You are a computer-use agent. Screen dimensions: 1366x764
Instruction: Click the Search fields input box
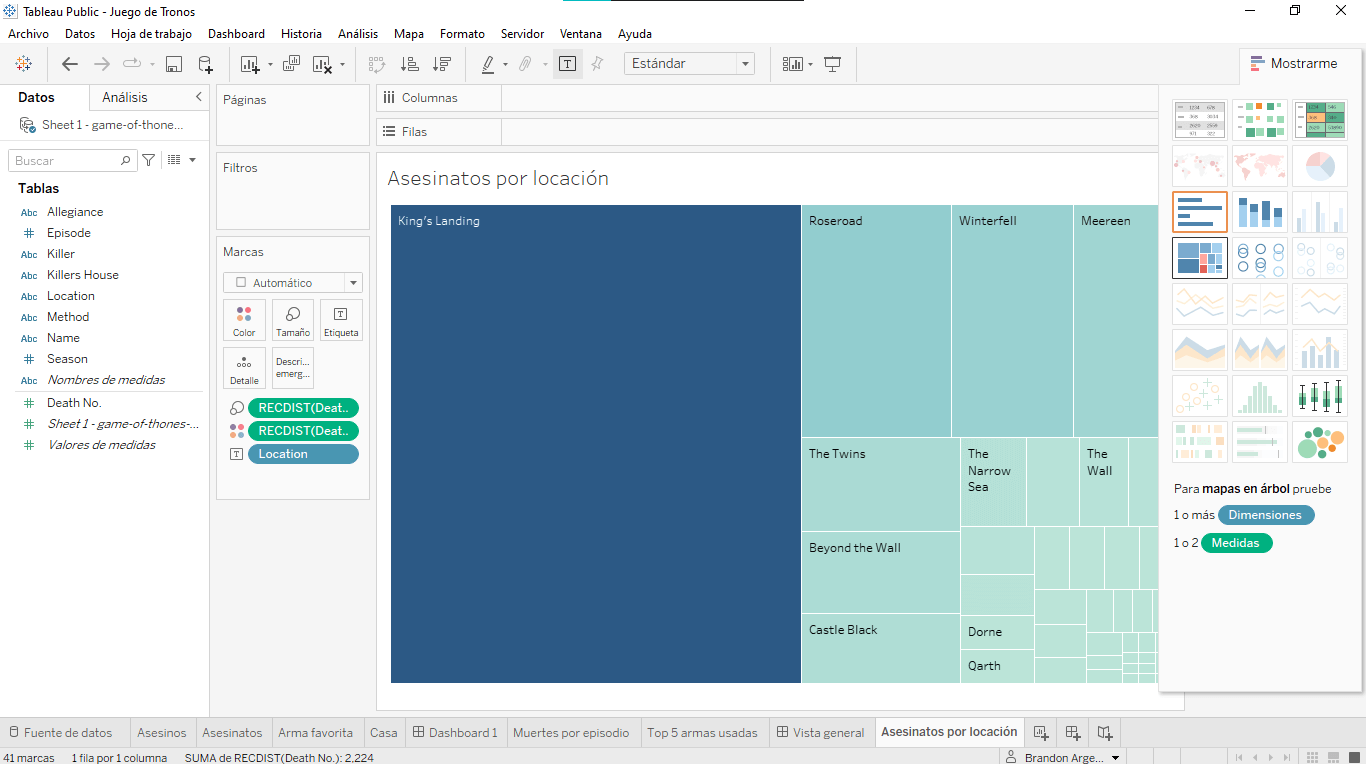pos(72,160)
